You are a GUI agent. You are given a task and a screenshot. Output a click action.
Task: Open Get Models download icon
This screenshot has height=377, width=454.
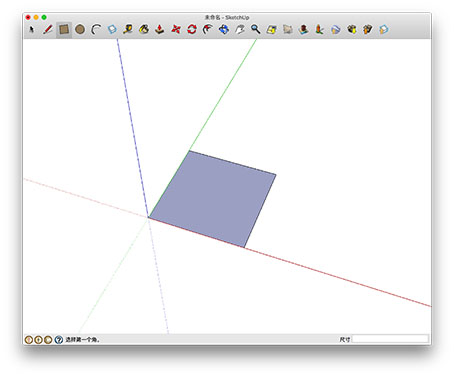pos(352,30)
